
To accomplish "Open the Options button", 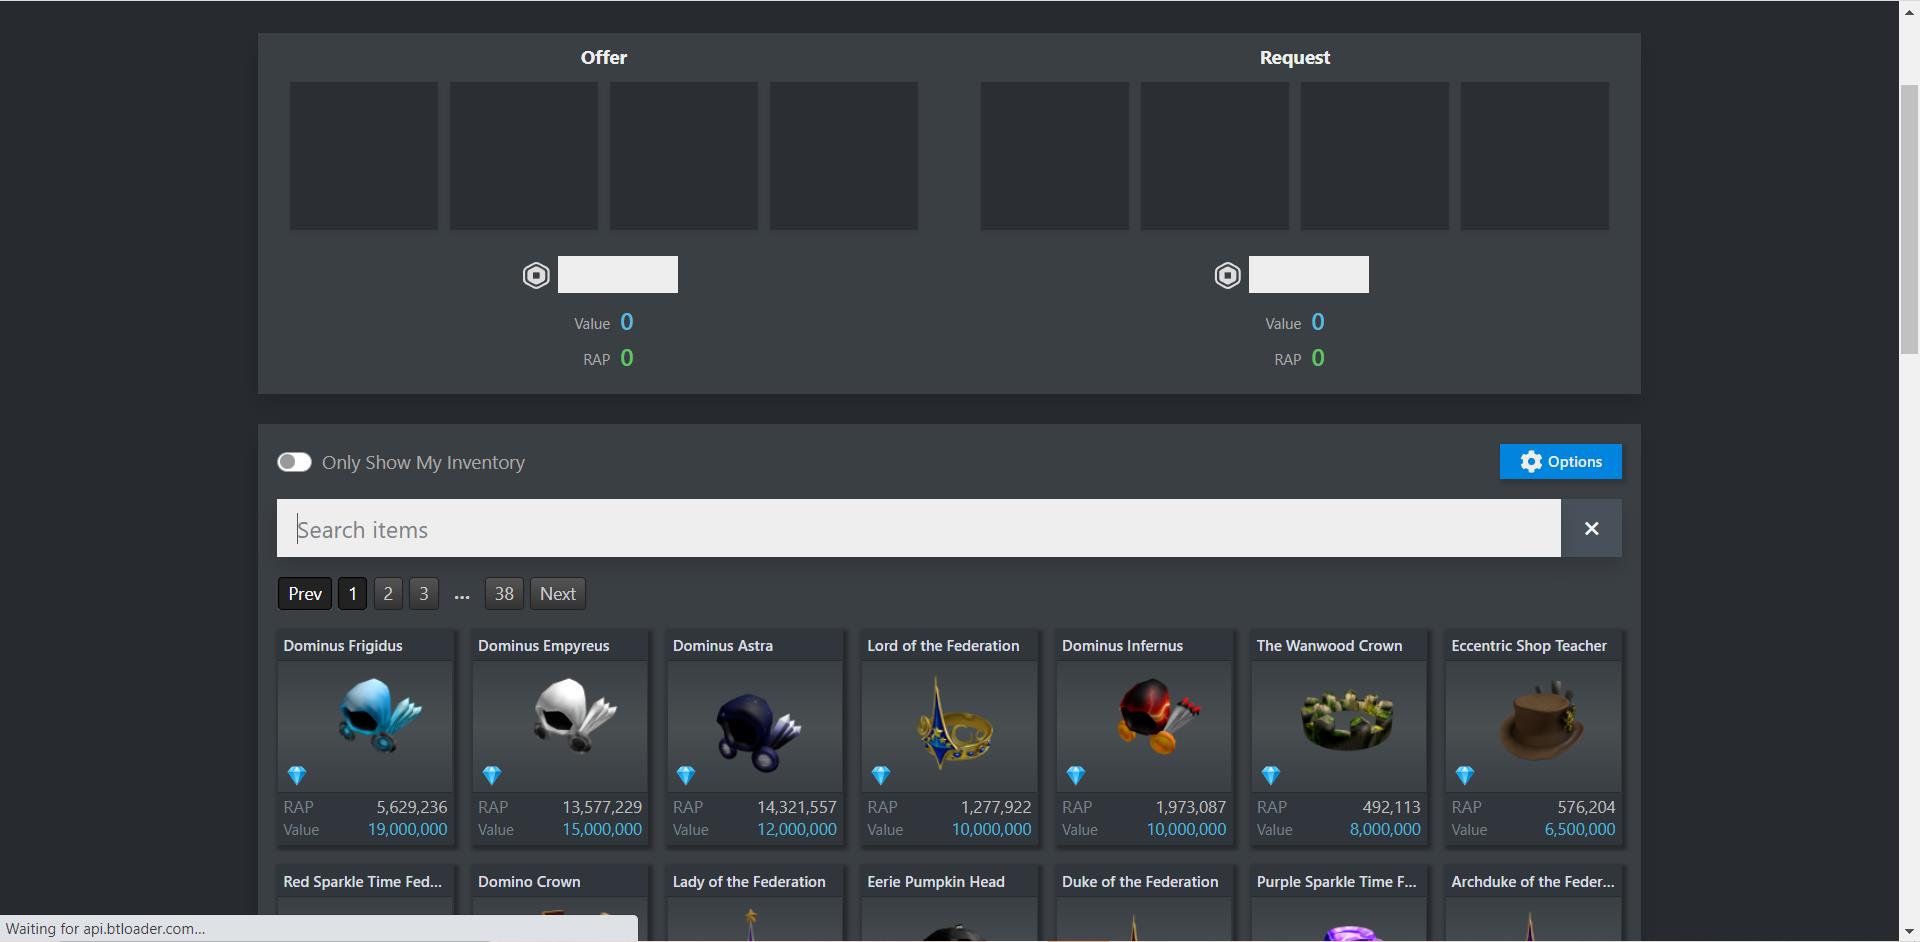I will click(1561, 462).
